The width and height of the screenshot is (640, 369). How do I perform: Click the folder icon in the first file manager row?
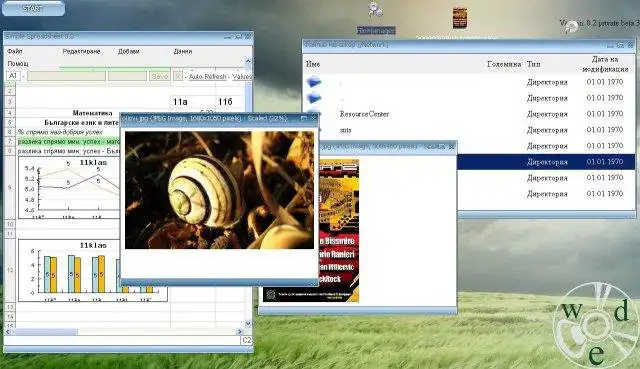[313, 82]
